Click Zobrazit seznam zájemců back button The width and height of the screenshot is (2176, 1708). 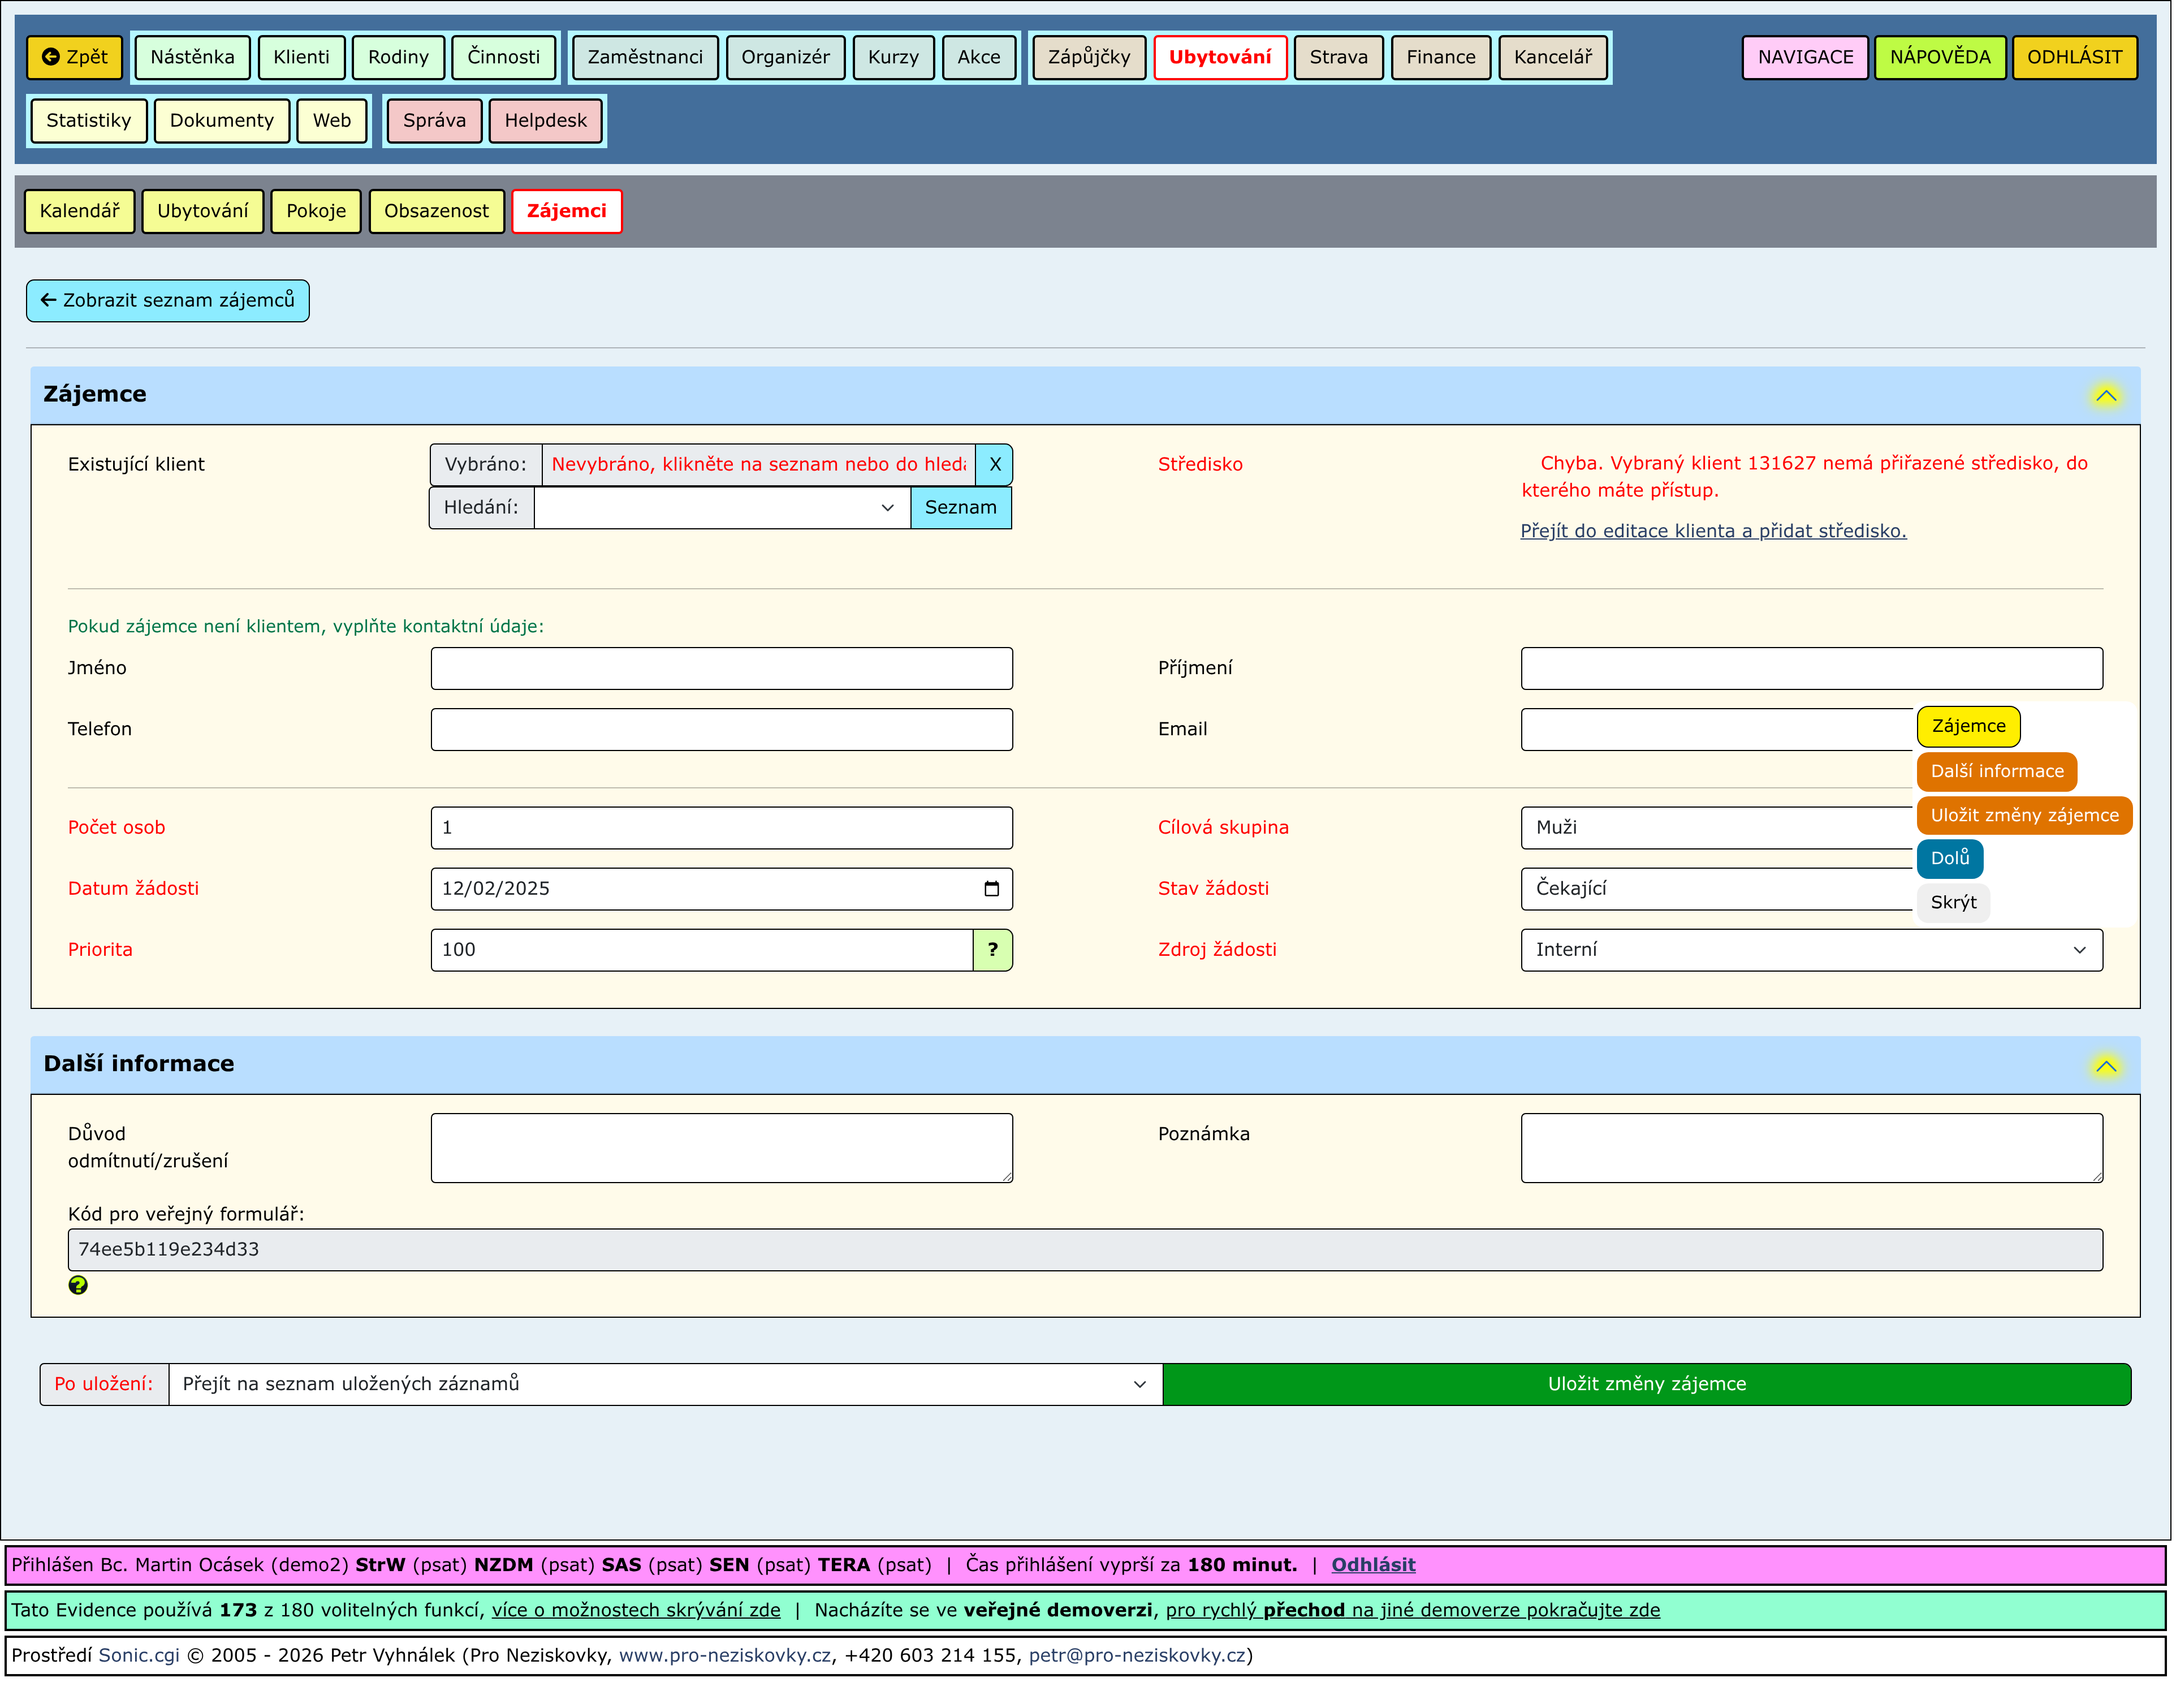[168, 301]
